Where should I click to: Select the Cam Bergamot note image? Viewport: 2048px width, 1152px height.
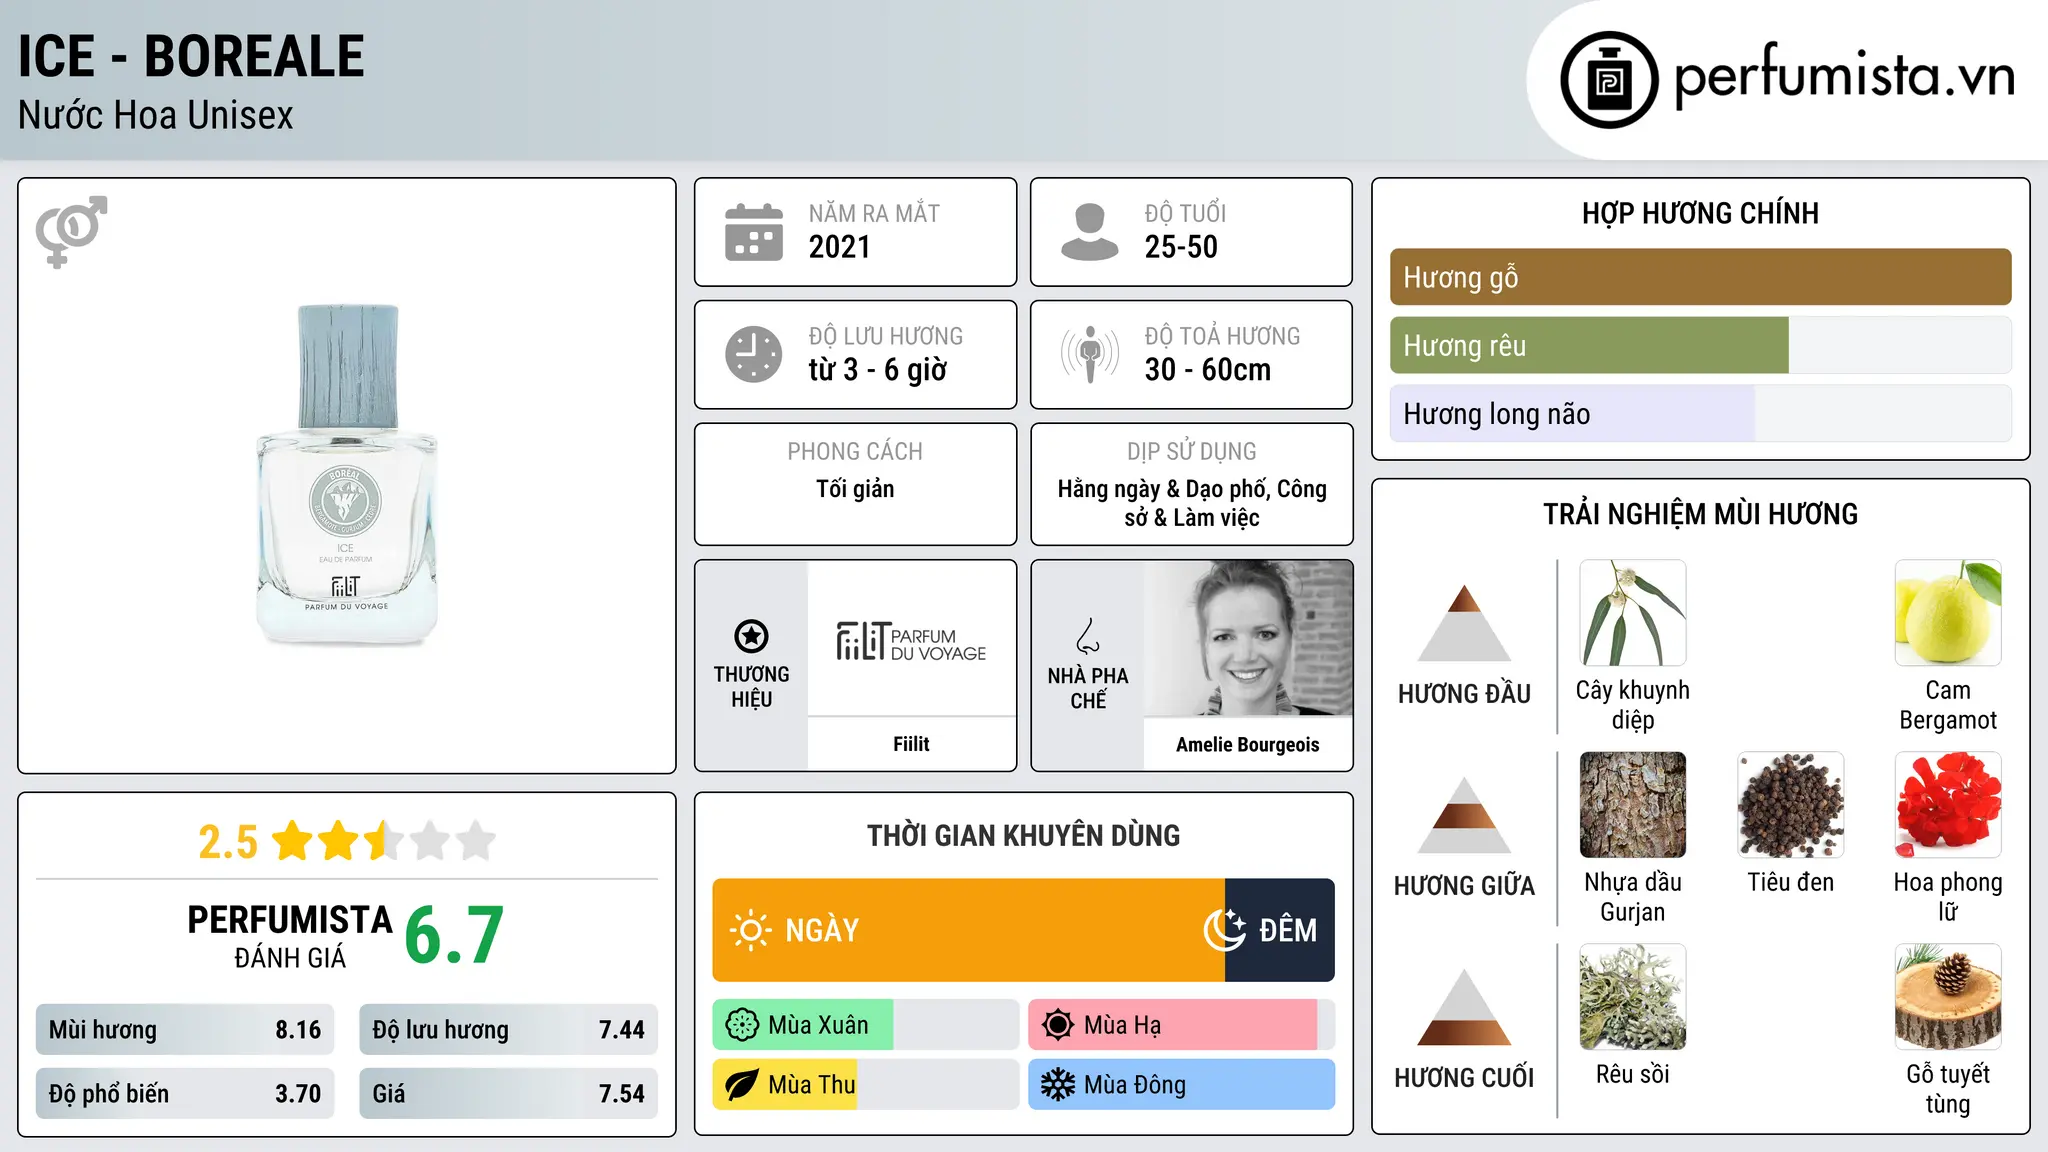[x=1948, y=612]
